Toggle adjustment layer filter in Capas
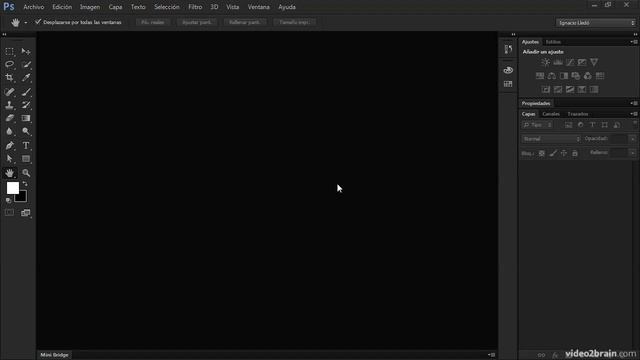The height and width of the screenshot is (360, 640). 580,125
